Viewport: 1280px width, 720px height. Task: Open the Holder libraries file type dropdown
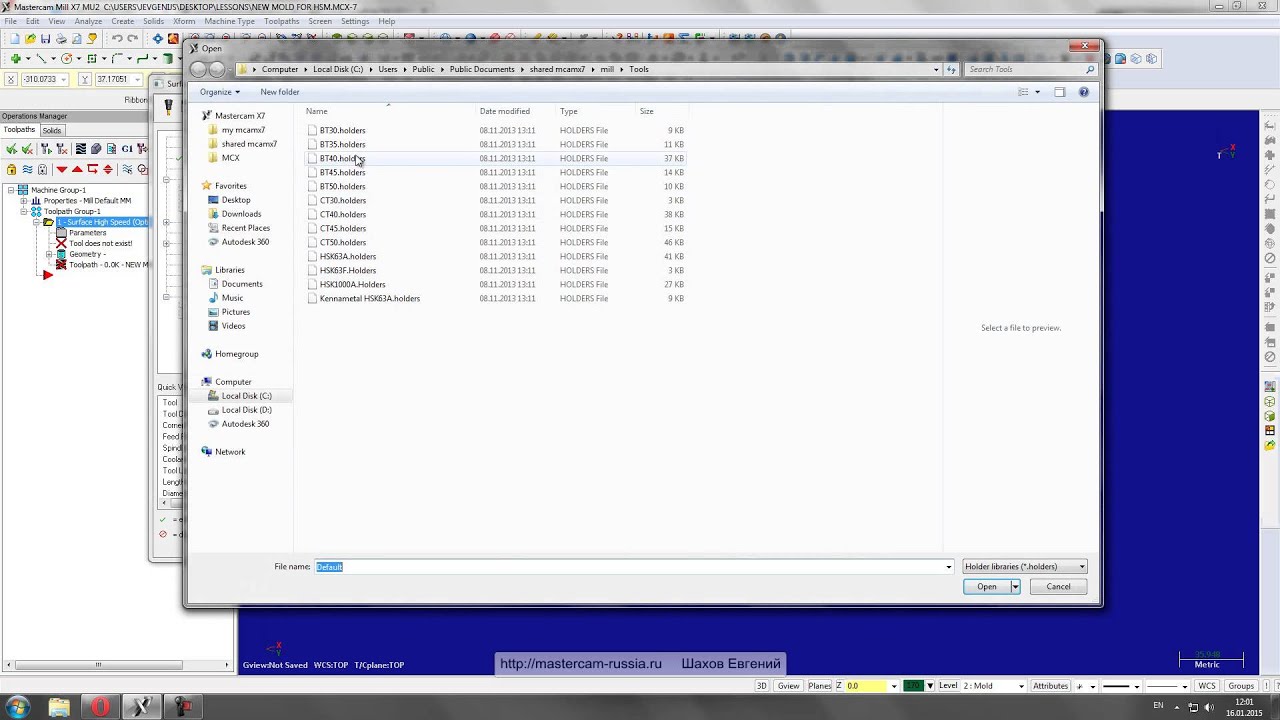point(1024,567)
